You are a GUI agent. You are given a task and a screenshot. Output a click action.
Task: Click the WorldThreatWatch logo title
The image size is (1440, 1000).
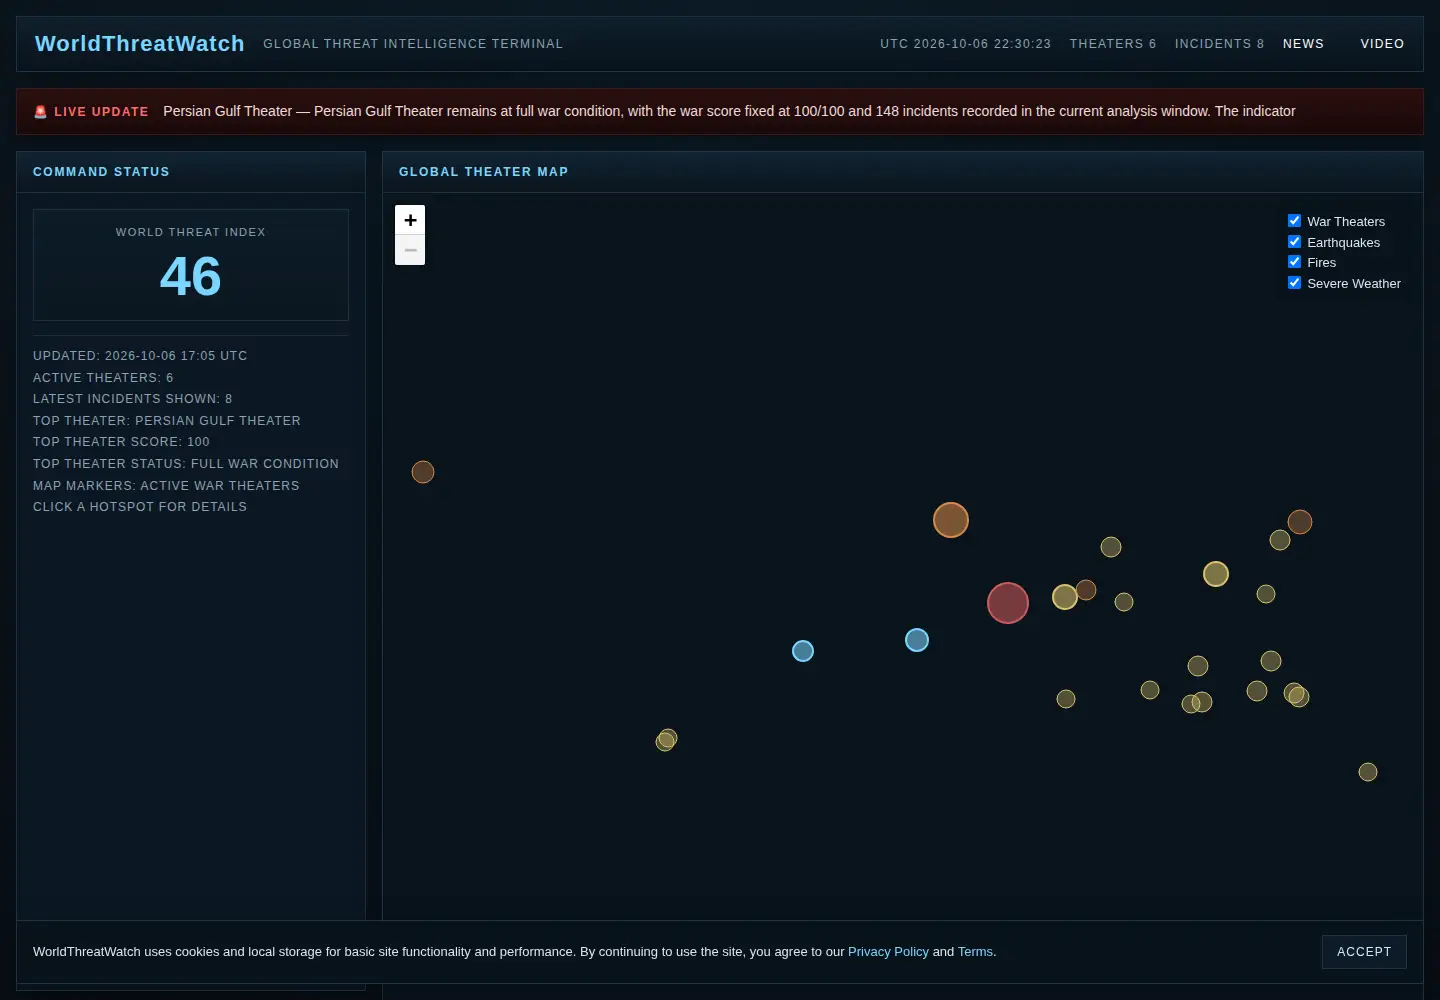pos(140,44)
